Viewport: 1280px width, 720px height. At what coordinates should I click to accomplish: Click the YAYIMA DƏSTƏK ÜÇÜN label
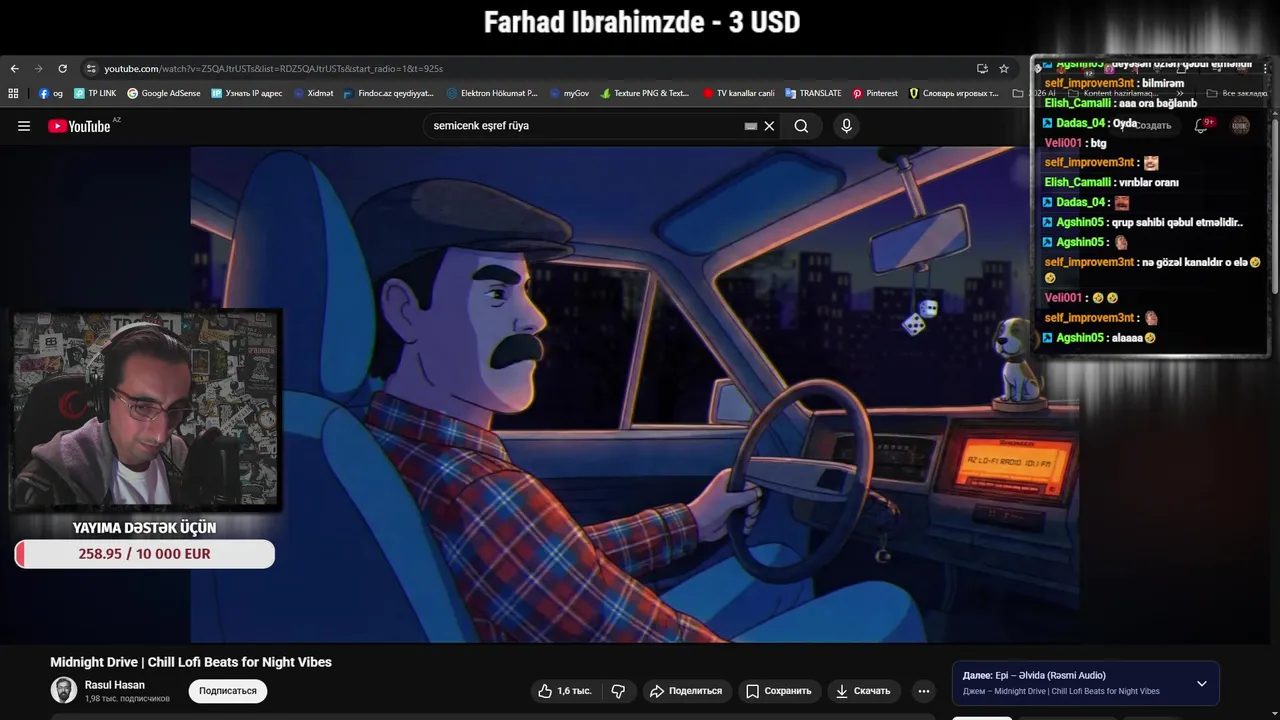[x=144, y=528]
